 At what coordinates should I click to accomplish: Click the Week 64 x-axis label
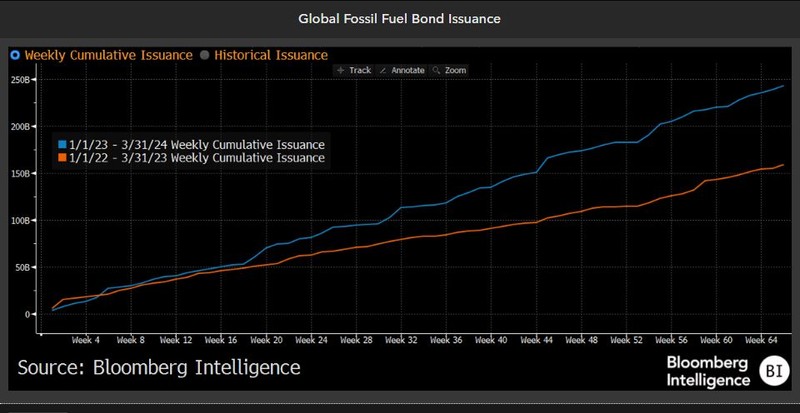tap(762, 341)
